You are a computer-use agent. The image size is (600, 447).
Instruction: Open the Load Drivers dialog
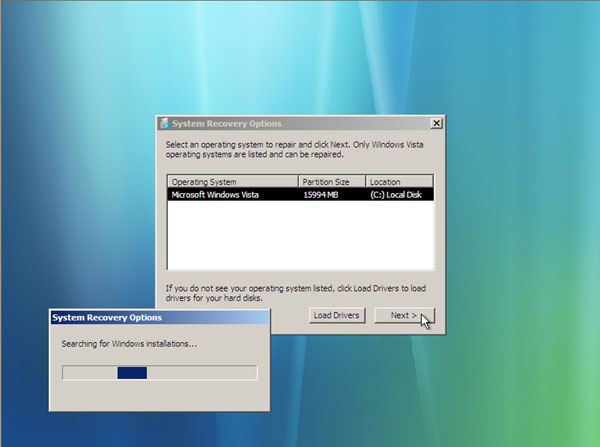coord(337,315)
